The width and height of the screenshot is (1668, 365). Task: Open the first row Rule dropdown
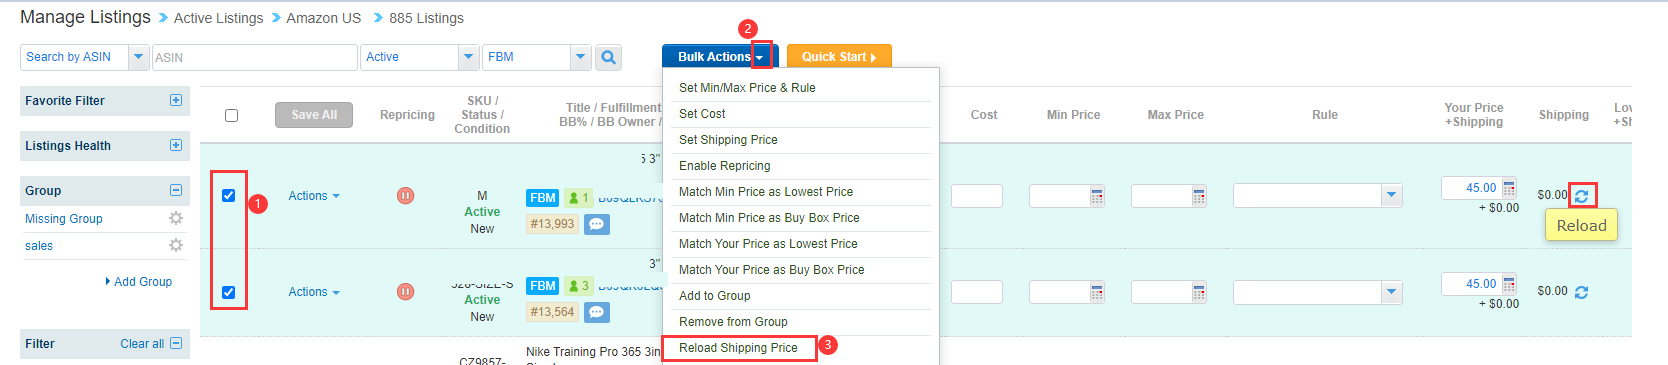(1317, 195)
